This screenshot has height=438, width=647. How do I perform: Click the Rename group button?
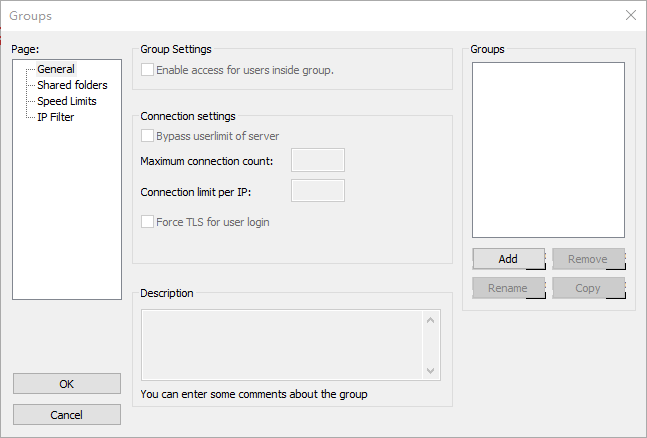508,288
